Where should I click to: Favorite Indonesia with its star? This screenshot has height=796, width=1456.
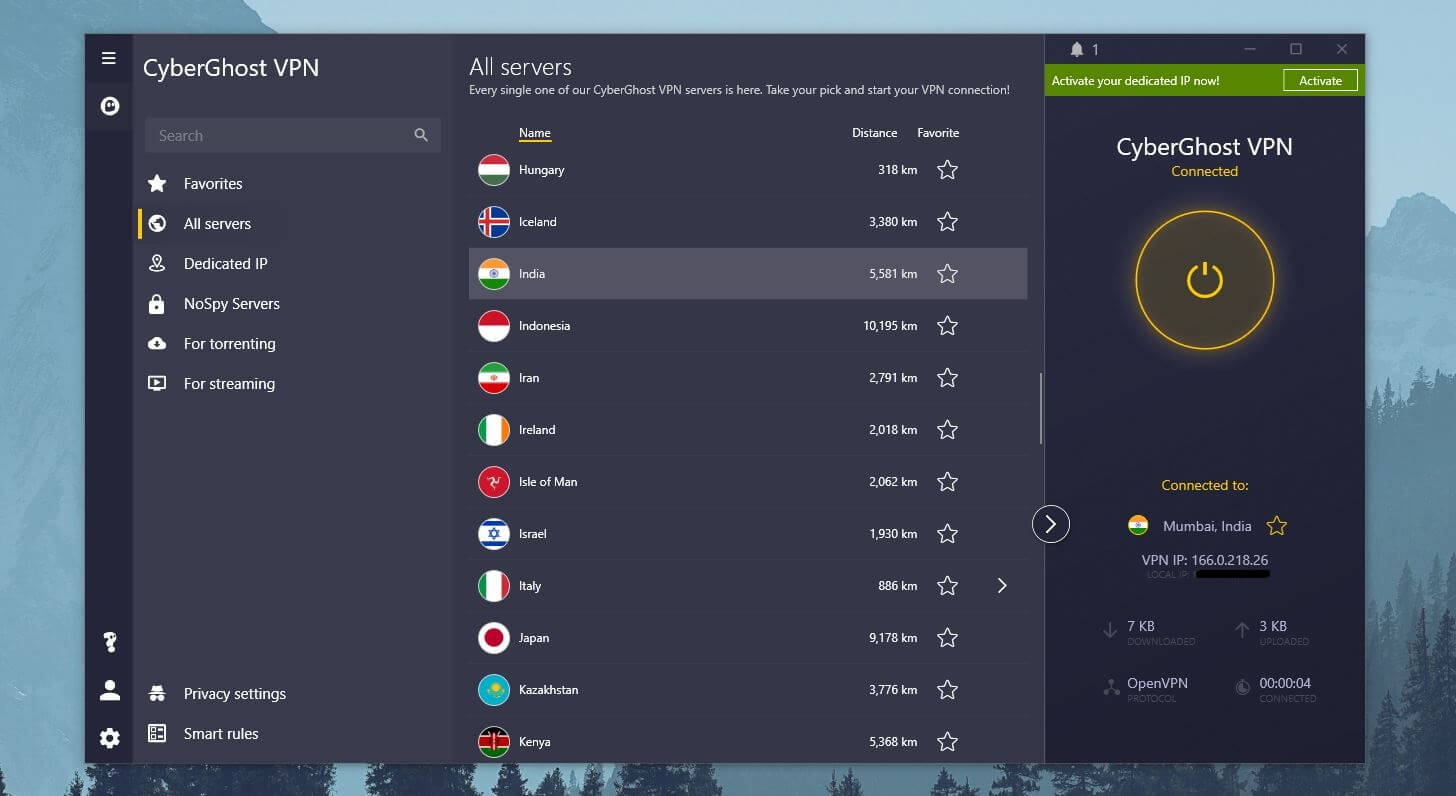point(947,326)
